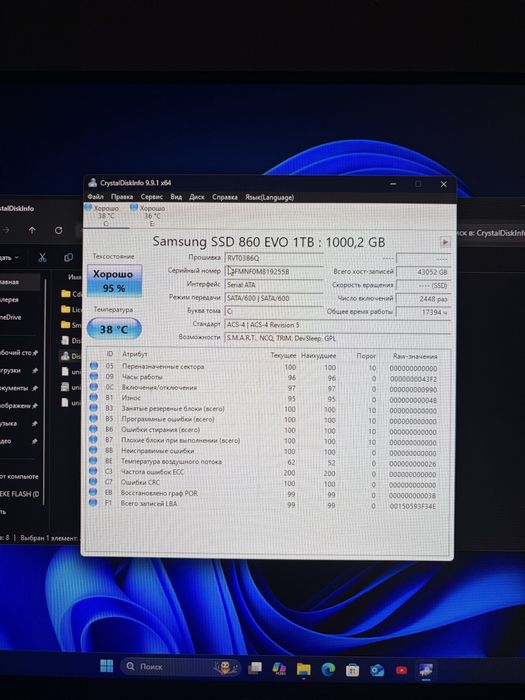Image resolution: width=525 pixels, height=700 pixels.
Task: Click the ID column header
Action: pos(109,354)
